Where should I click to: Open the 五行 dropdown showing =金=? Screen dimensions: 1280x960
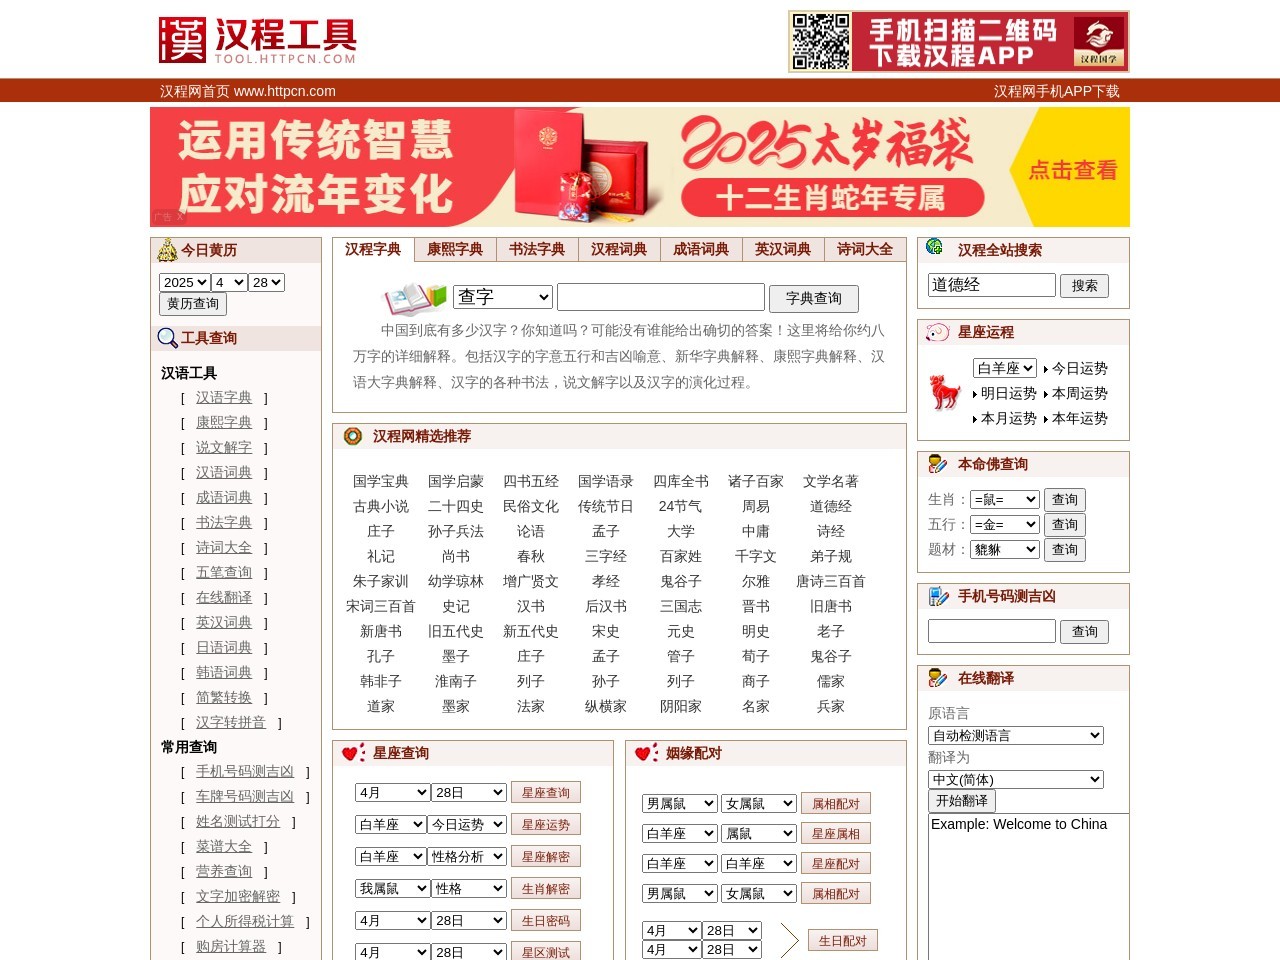(x=1006, y=524)
